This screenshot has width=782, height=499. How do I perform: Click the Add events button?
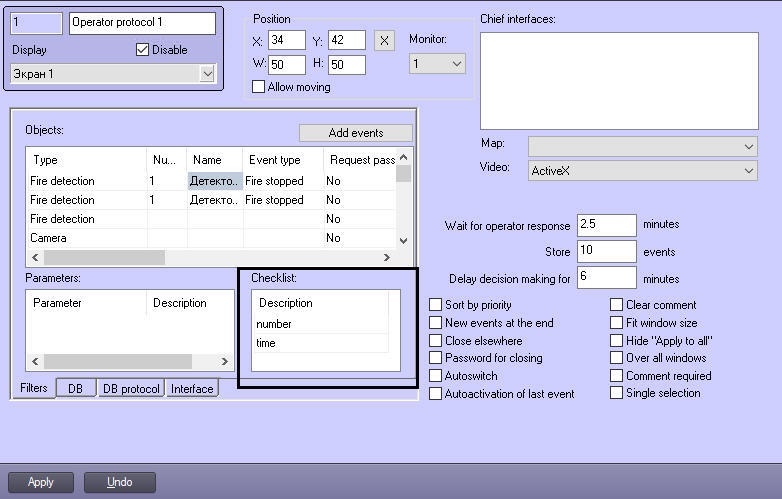click(355, 133)
